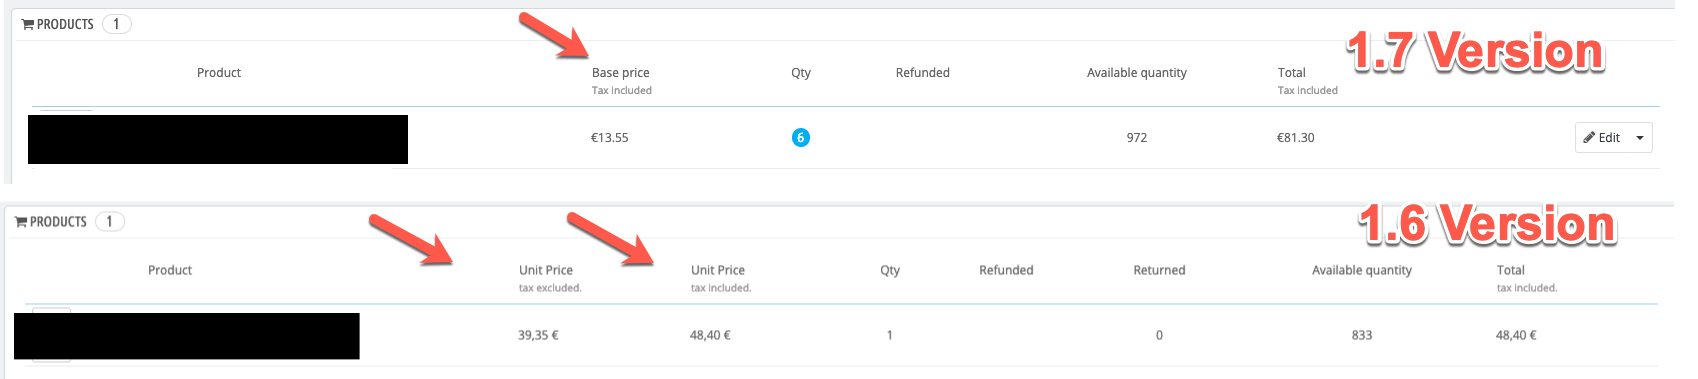Click the blue quantity badge showing 6

801,138
